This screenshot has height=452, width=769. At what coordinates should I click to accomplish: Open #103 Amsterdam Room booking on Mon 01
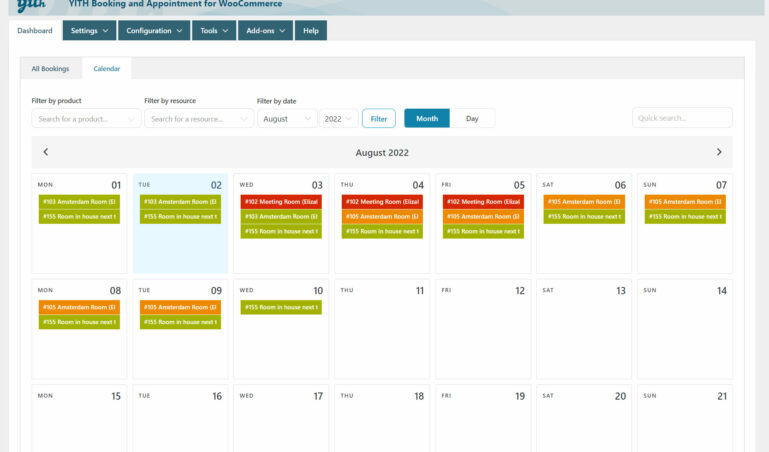click(x=79, y=201)
